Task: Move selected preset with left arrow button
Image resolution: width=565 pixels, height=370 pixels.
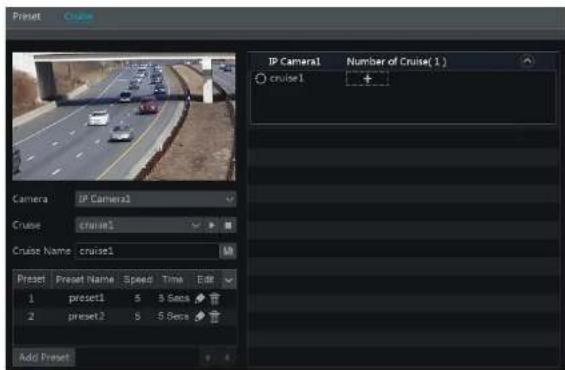Action: point(208,357)
